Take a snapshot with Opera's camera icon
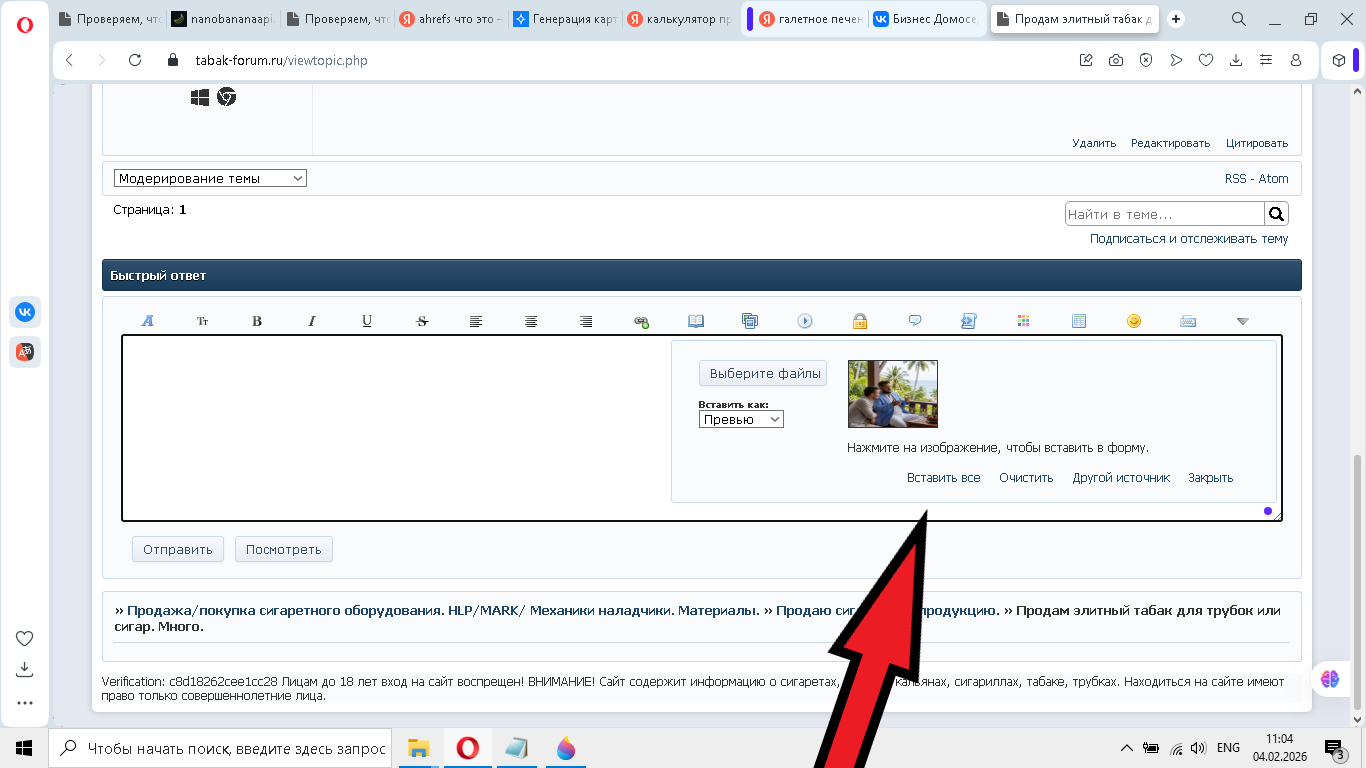The width and height of the screenshot is (1366, 768). 1115,60
